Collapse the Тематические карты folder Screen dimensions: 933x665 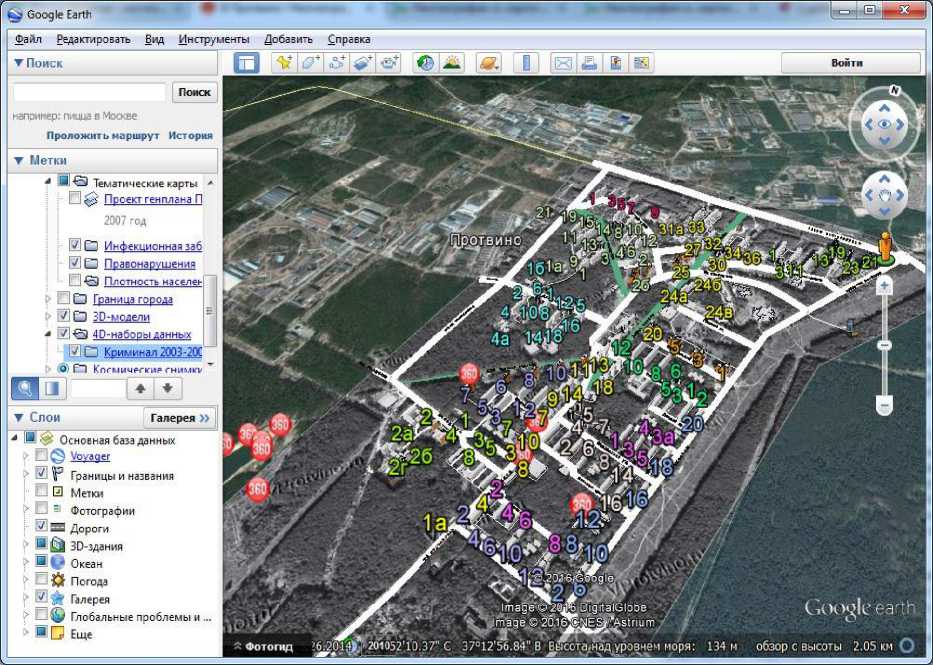48,182
